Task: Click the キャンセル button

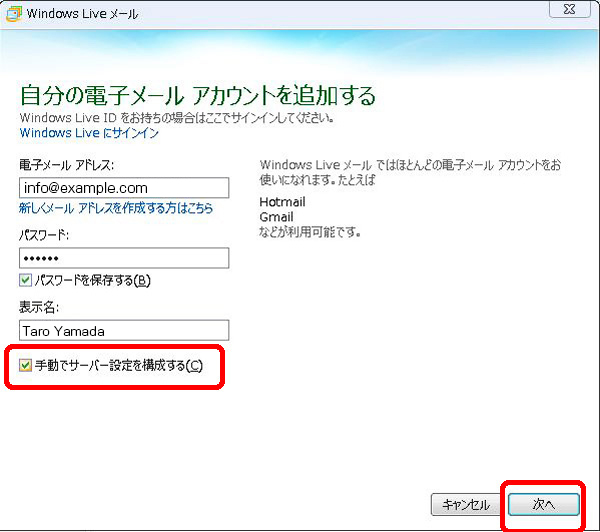Action: click(x=466, y=504)
